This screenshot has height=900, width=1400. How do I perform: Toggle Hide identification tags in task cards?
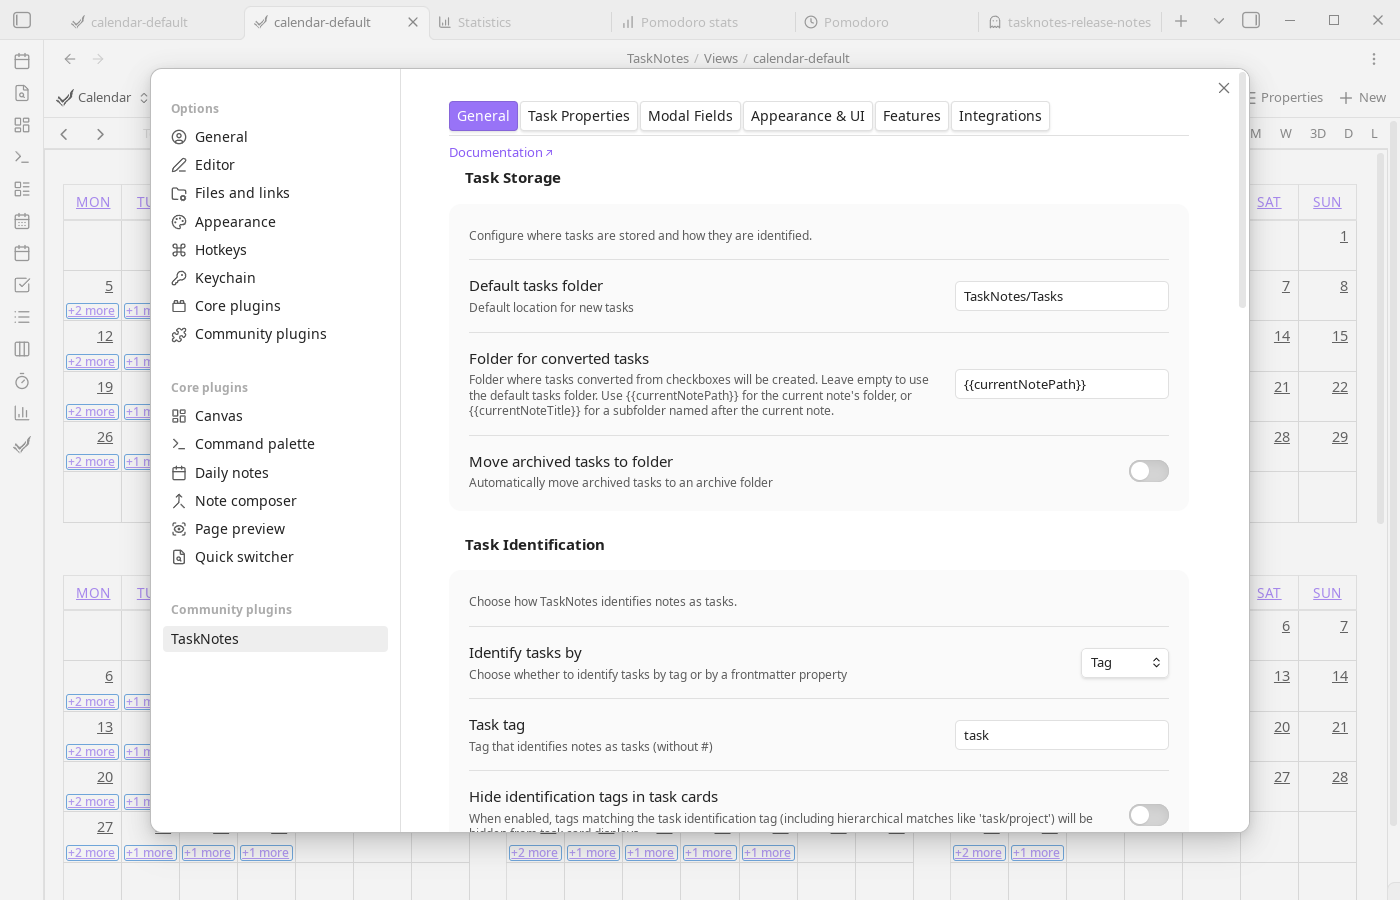coord(1148,815)
